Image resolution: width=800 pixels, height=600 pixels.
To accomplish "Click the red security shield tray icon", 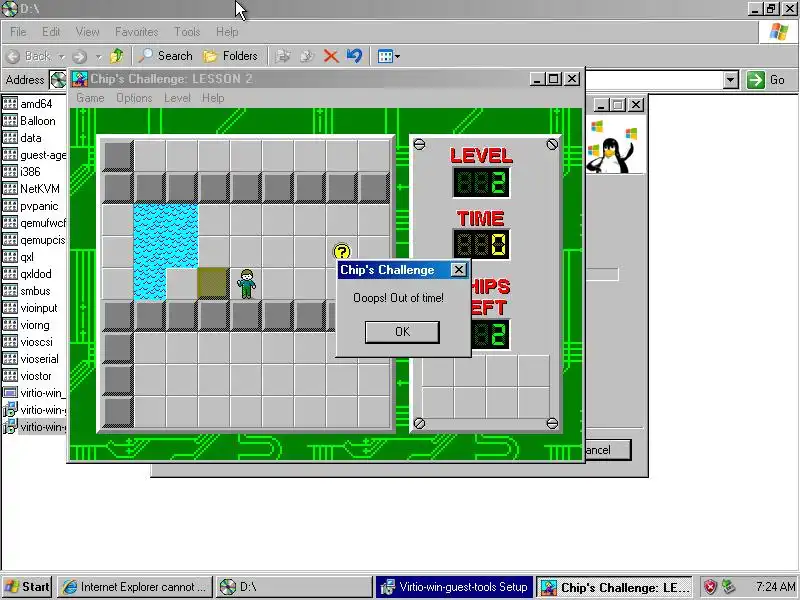I will 710,587.
